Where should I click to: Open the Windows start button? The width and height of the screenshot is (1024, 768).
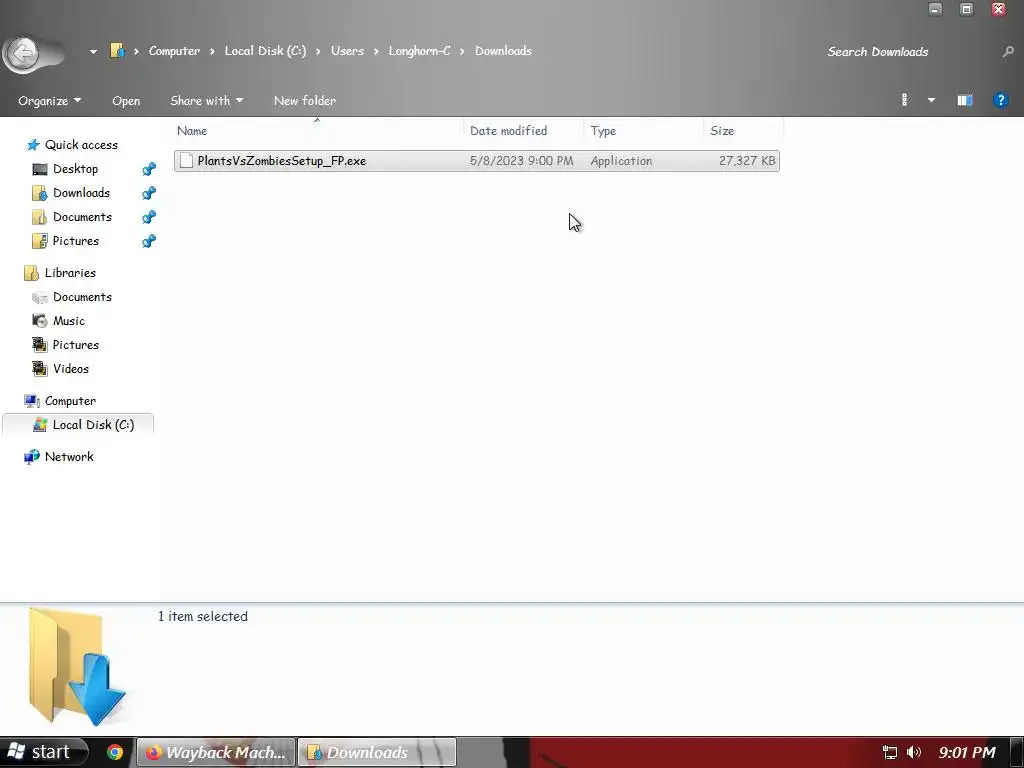pyautogui.click(x=43, y=752)
